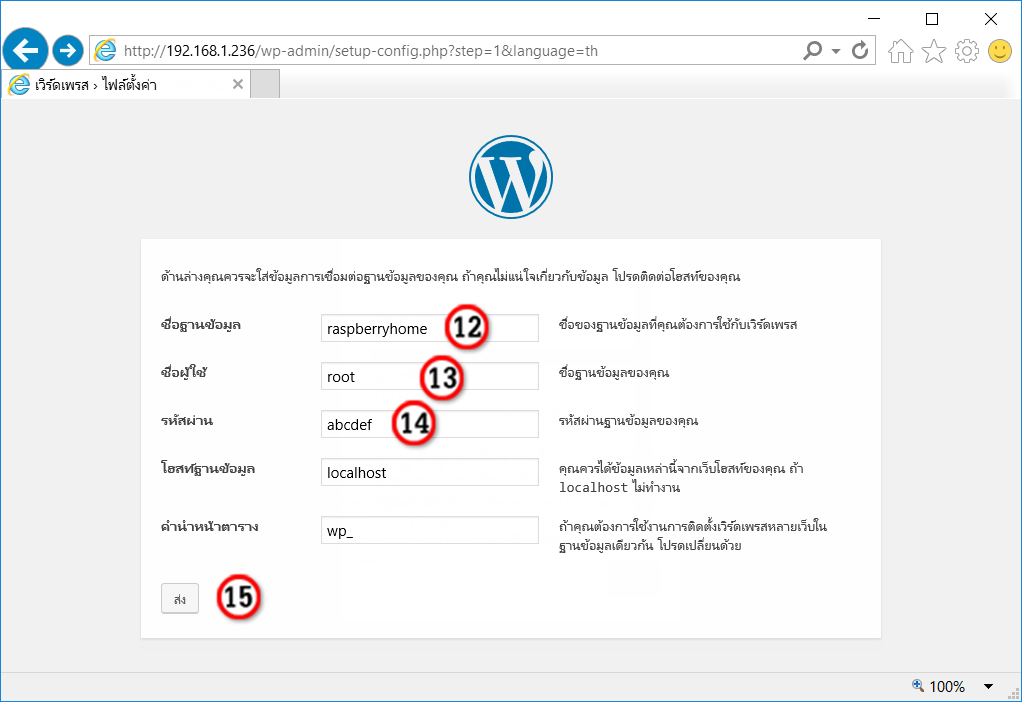The width and height of the screenshot is (1022, 702).
Task: Click the รหัสผ่าน label
Action: (x=187, y=420)
